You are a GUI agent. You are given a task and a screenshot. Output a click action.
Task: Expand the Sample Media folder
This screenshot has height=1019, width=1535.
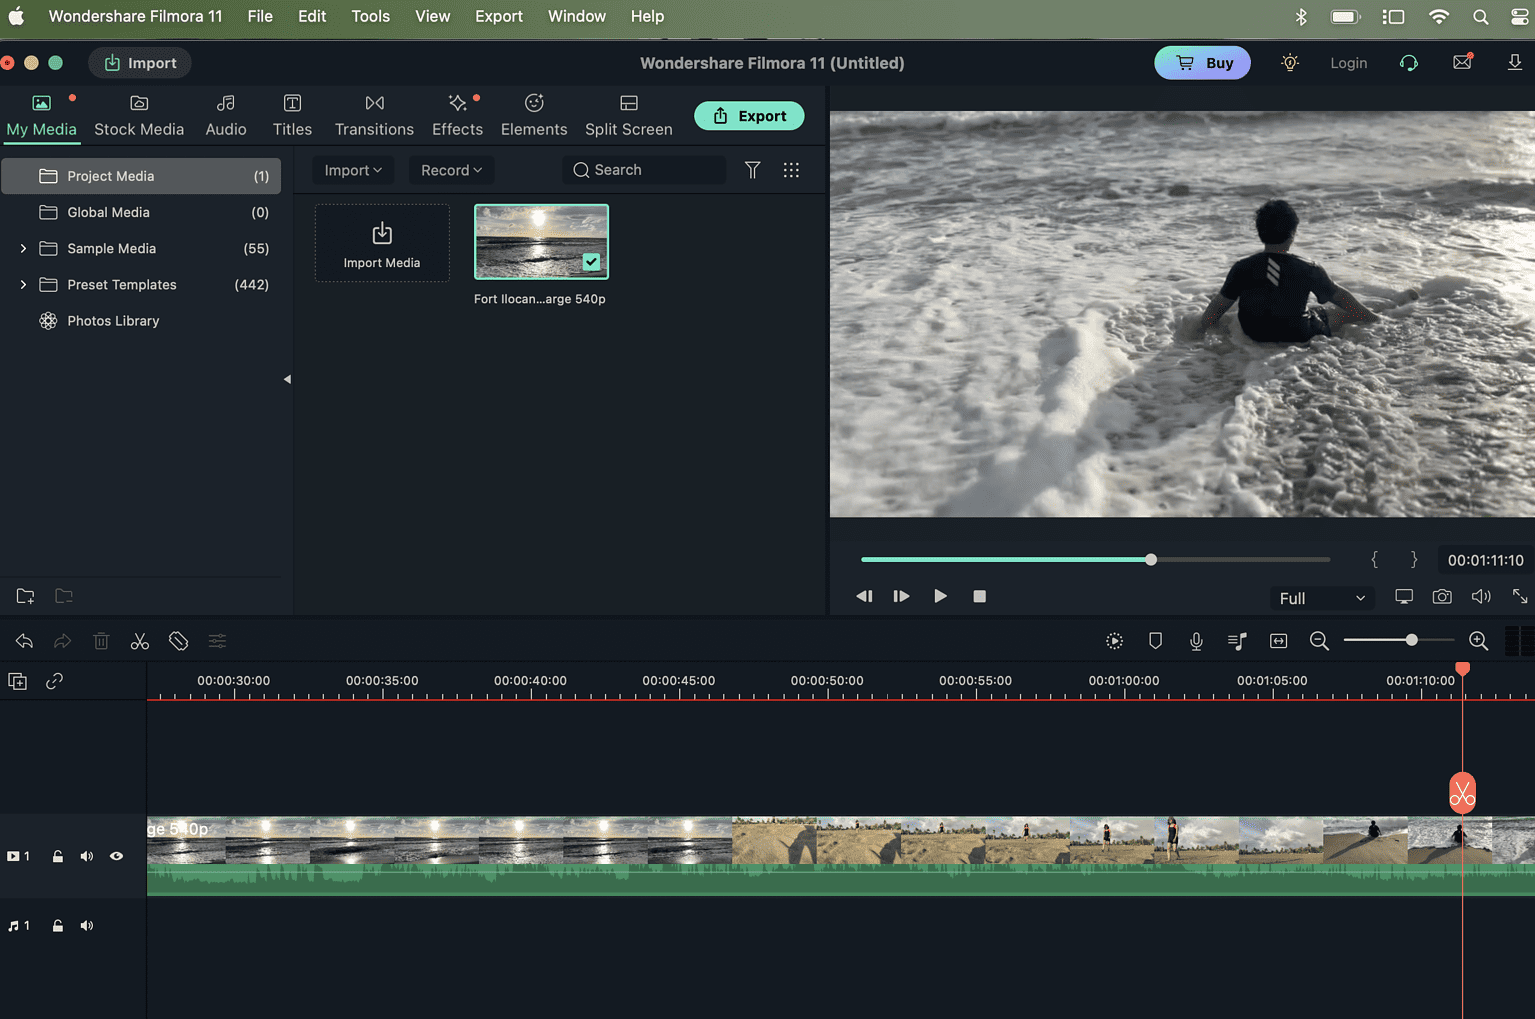click(x=23, y=248)
